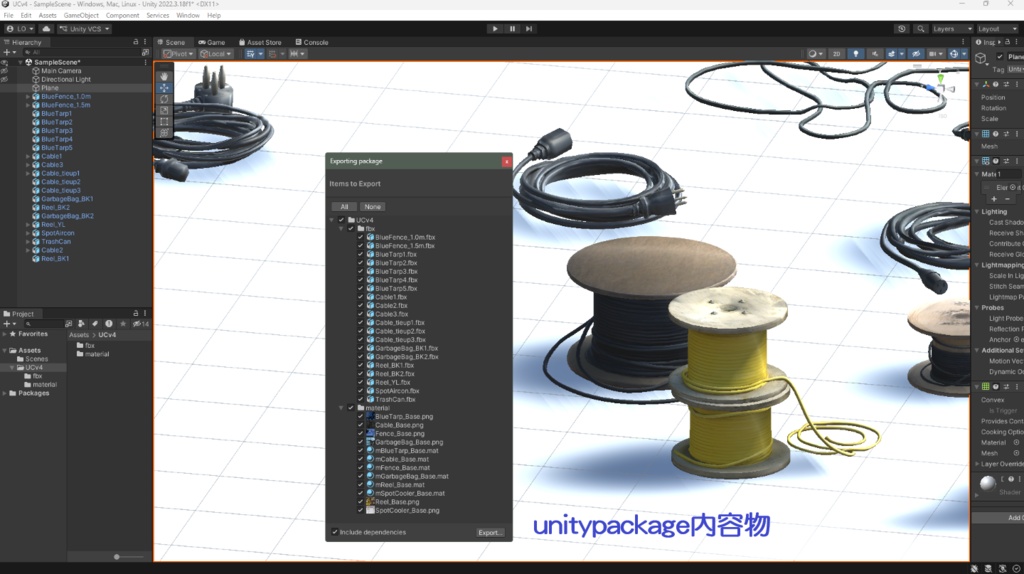
Task: Switch to the Console tab
Action: (312, 42)
